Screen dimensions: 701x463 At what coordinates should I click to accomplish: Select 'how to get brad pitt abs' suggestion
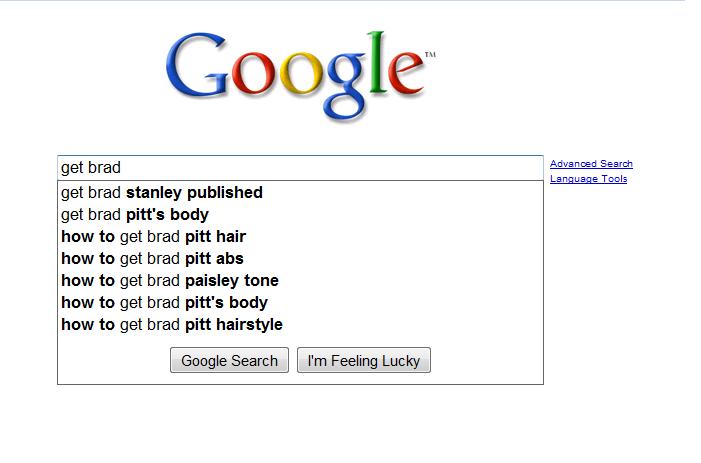tap(152, 258)
